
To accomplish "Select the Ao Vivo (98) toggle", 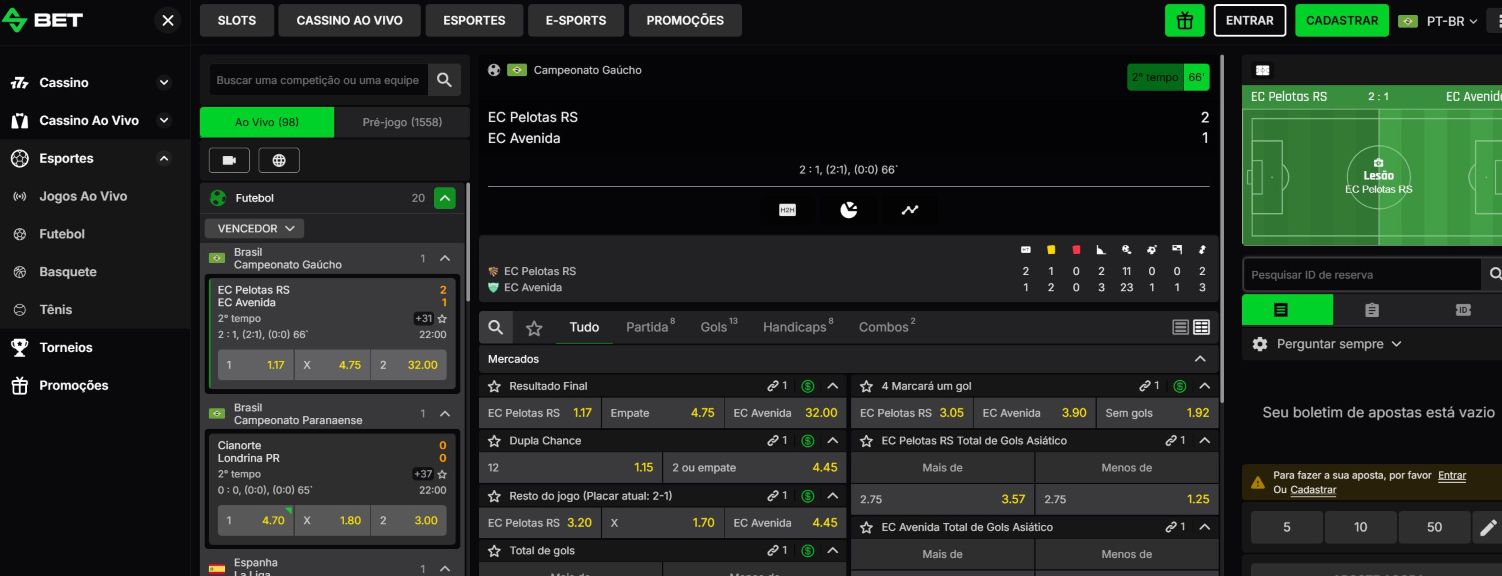I will (x=267, y=122).
